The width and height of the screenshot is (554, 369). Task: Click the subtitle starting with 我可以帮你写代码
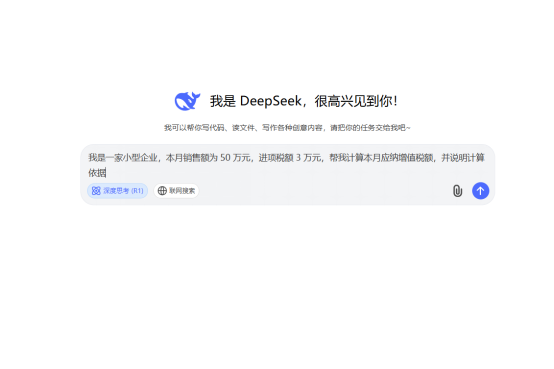[287, 128]
